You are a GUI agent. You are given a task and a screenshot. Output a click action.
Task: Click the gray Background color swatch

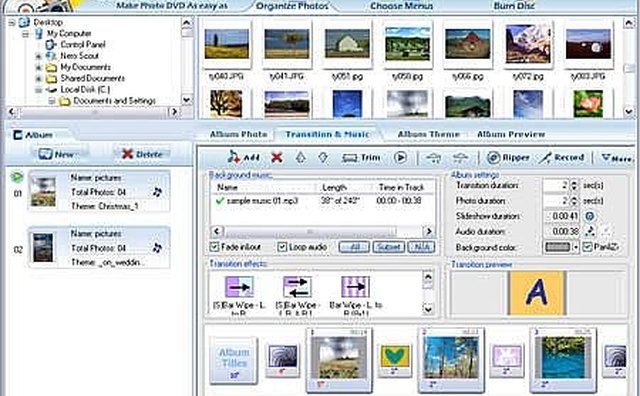tap(558, 247)
